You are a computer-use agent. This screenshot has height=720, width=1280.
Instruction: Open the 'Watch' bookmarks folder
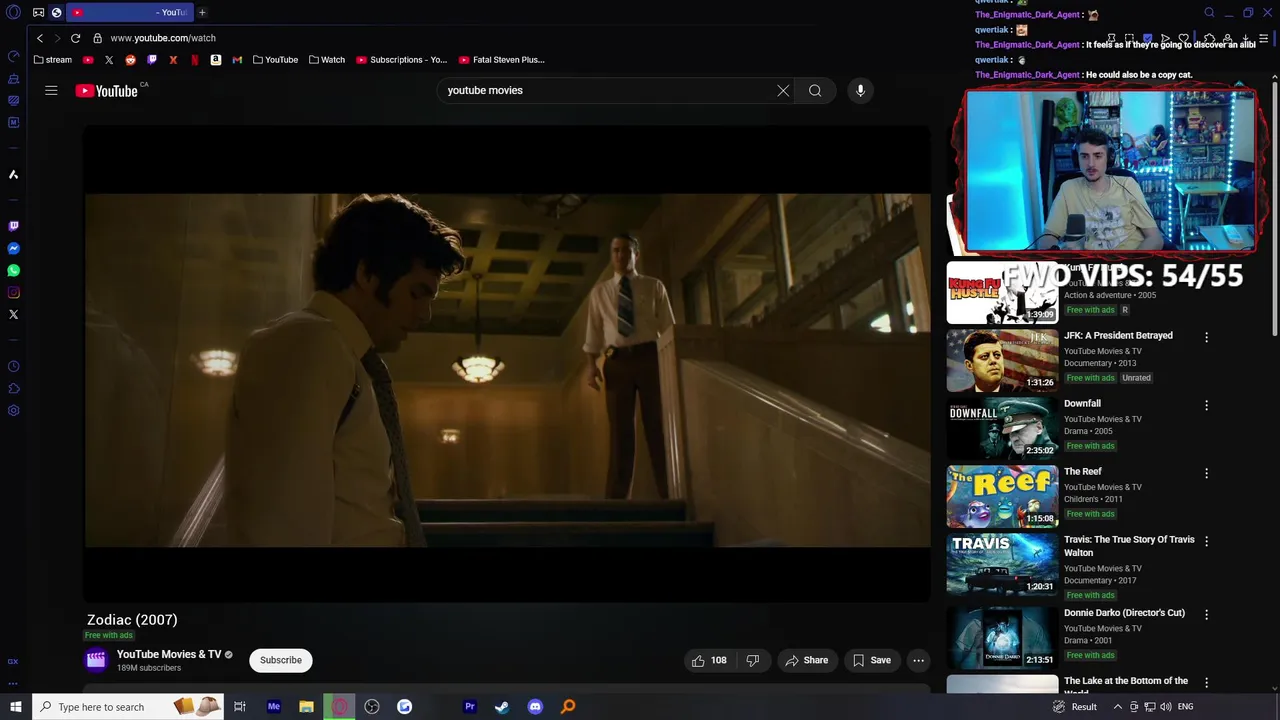coord(327,60)
